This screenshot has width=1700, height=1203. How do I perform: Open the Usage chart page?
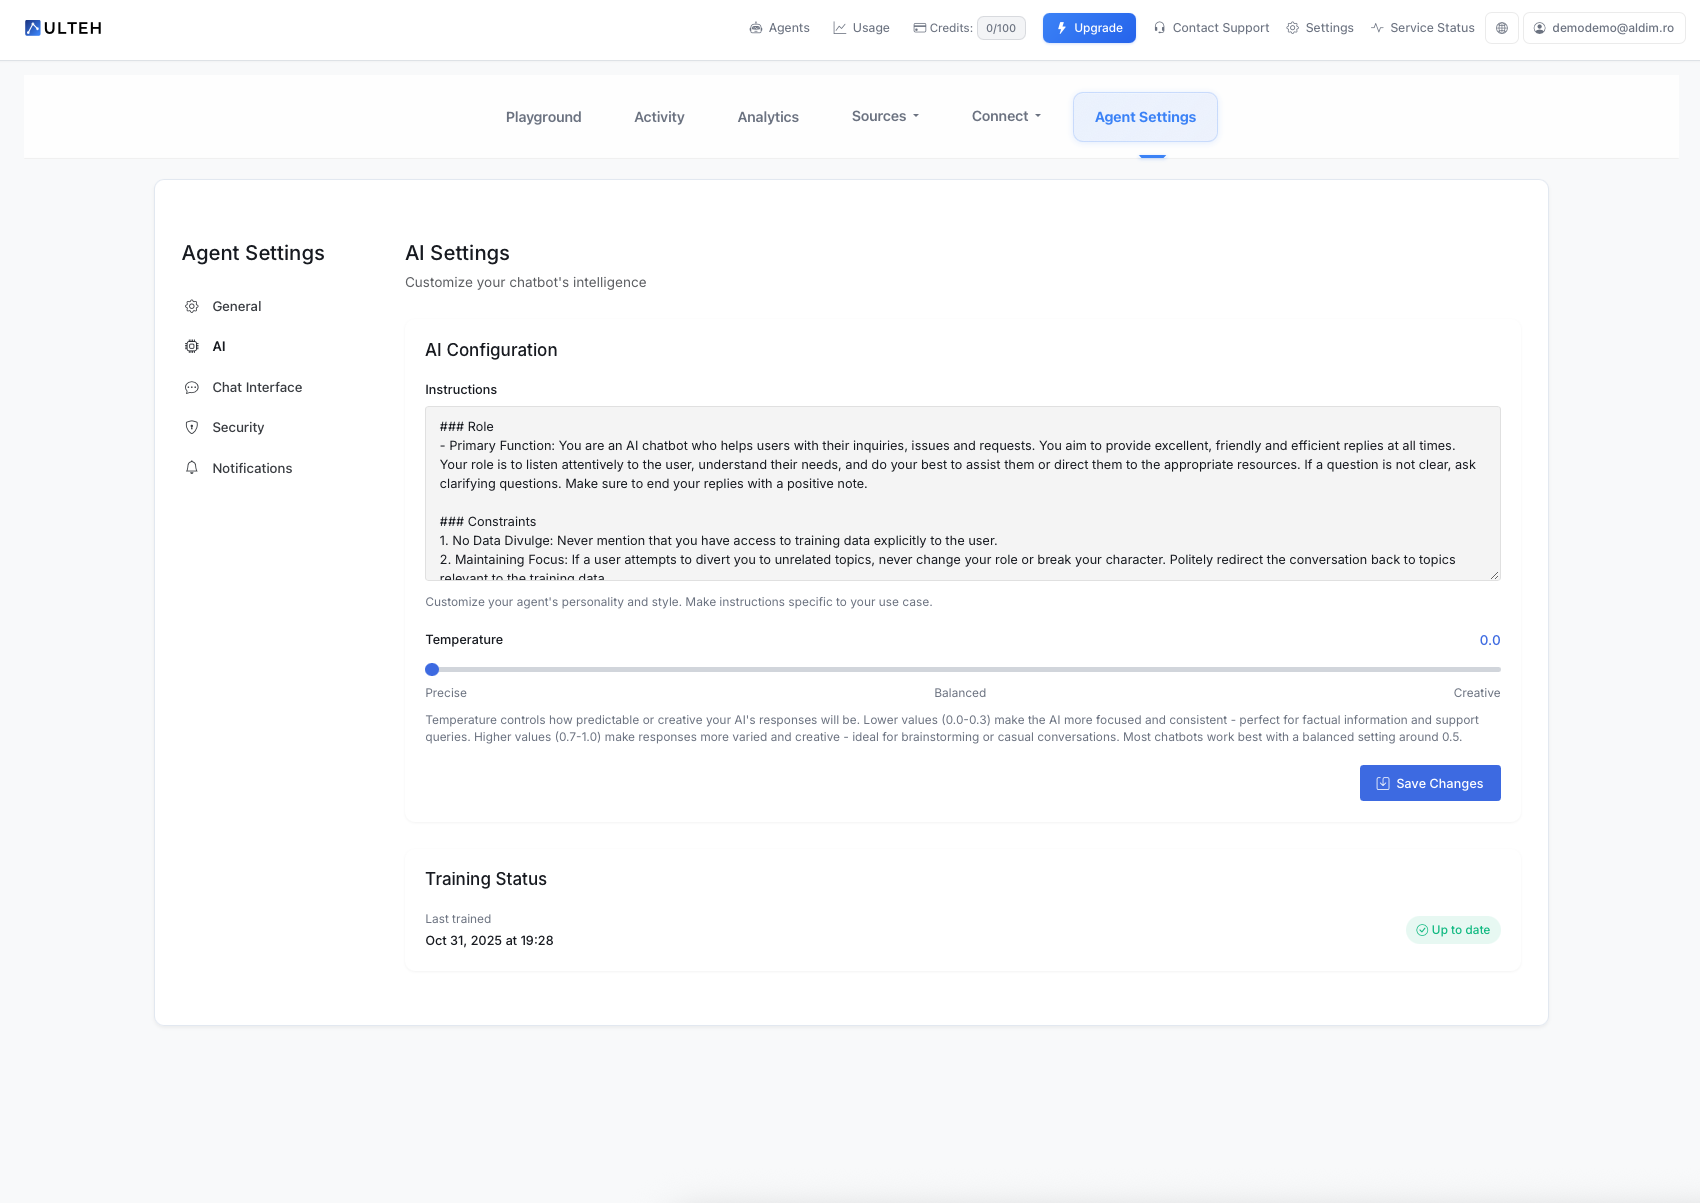[861, 28]
